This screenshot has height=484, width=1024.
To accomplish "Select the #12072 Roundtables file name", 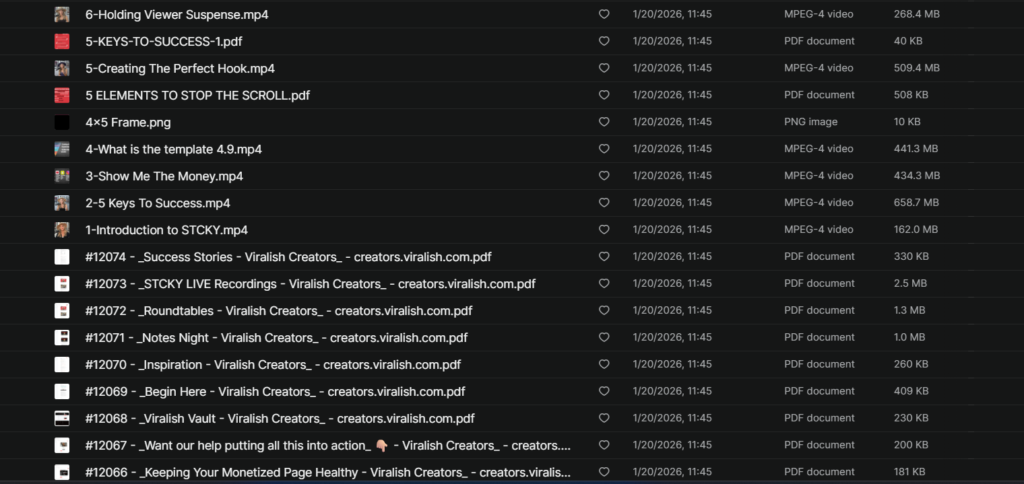I will (x=279, y=311).
